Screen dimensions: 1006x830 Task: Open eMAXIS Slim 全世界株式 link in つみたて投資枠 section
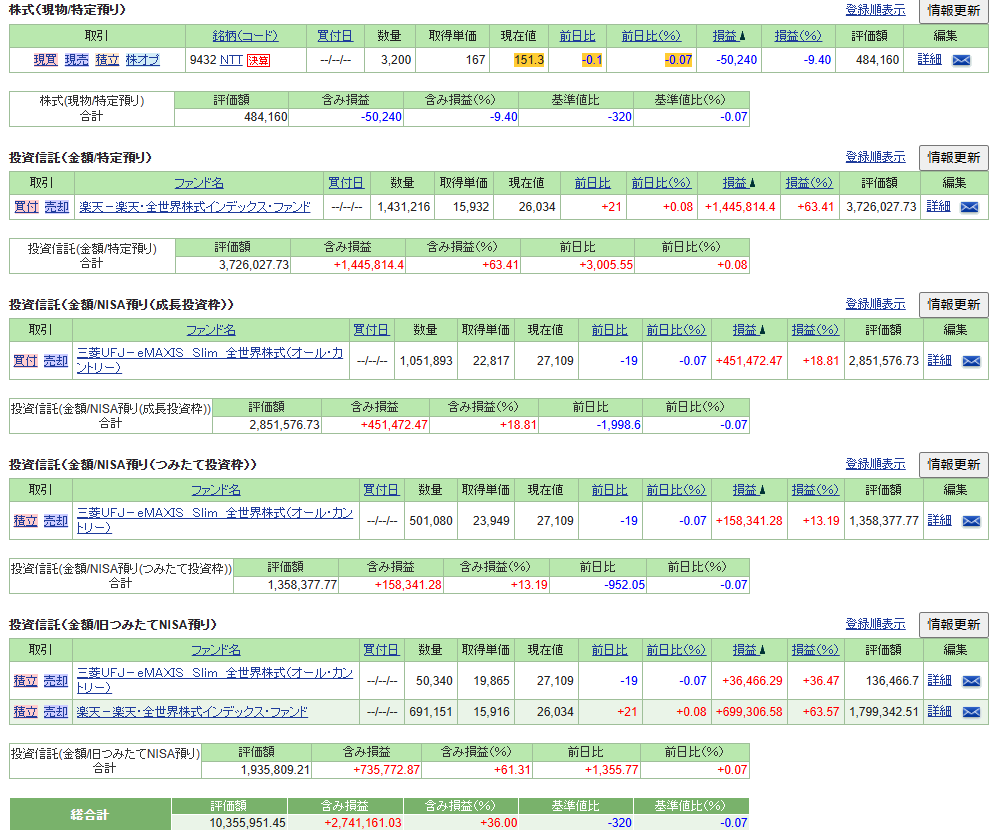(215, 520)
